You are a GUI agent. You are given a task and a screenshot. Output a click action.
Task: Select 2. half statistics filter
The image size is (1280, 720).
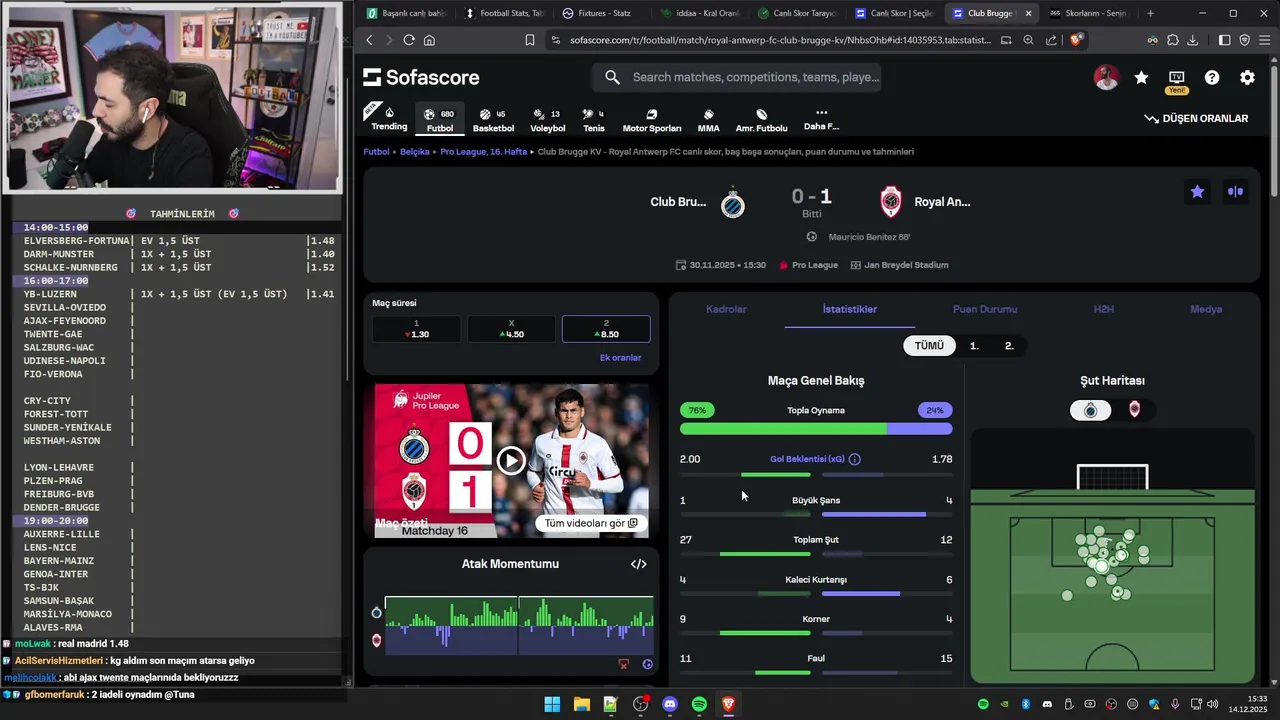pyautogui.click(x=1009, y=346)
